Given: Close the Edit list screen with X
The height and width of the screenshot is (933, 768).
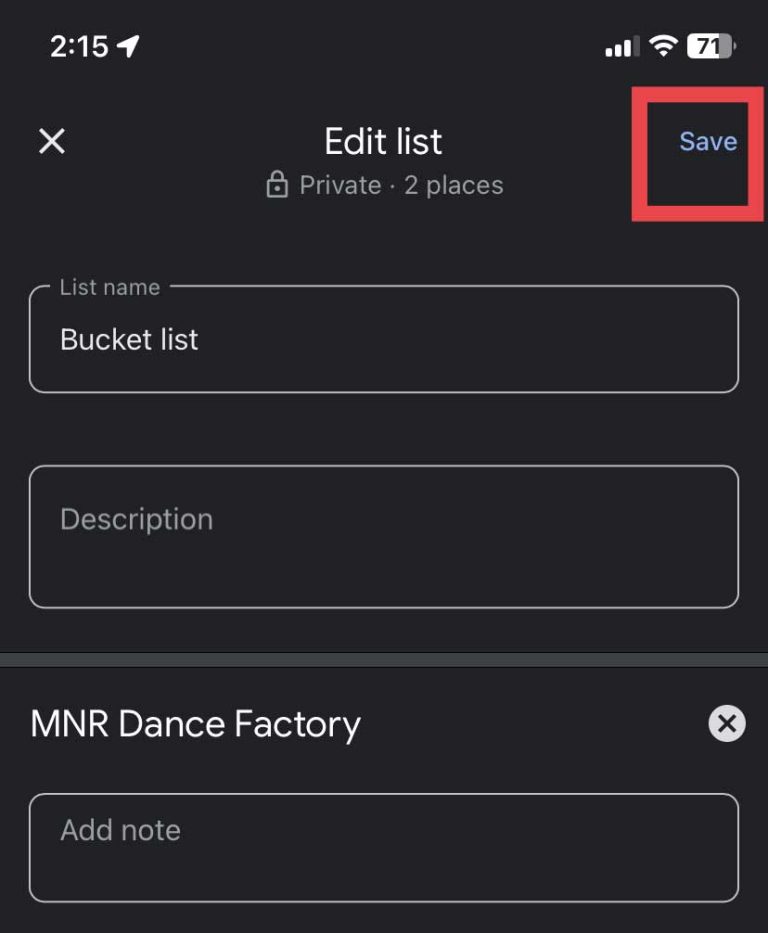Looking at the screenshot, I should (52, 142).
